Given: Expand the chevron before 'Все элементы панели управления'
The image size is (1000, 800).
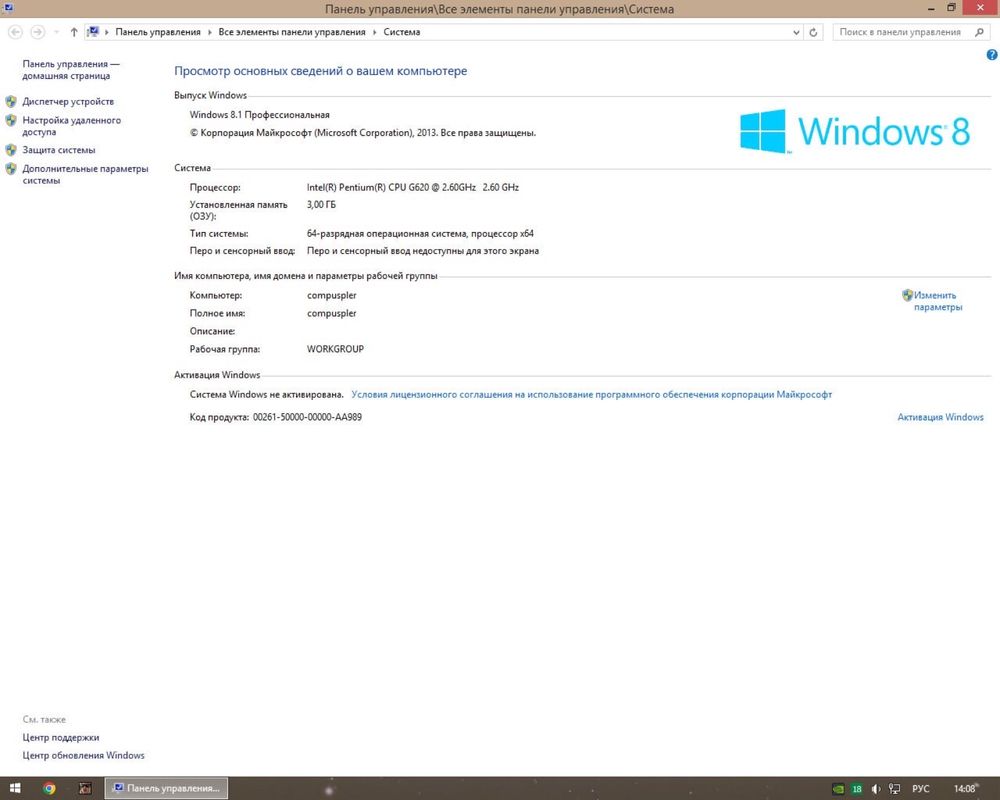Looking at the screenshot, I should [210, 32].
